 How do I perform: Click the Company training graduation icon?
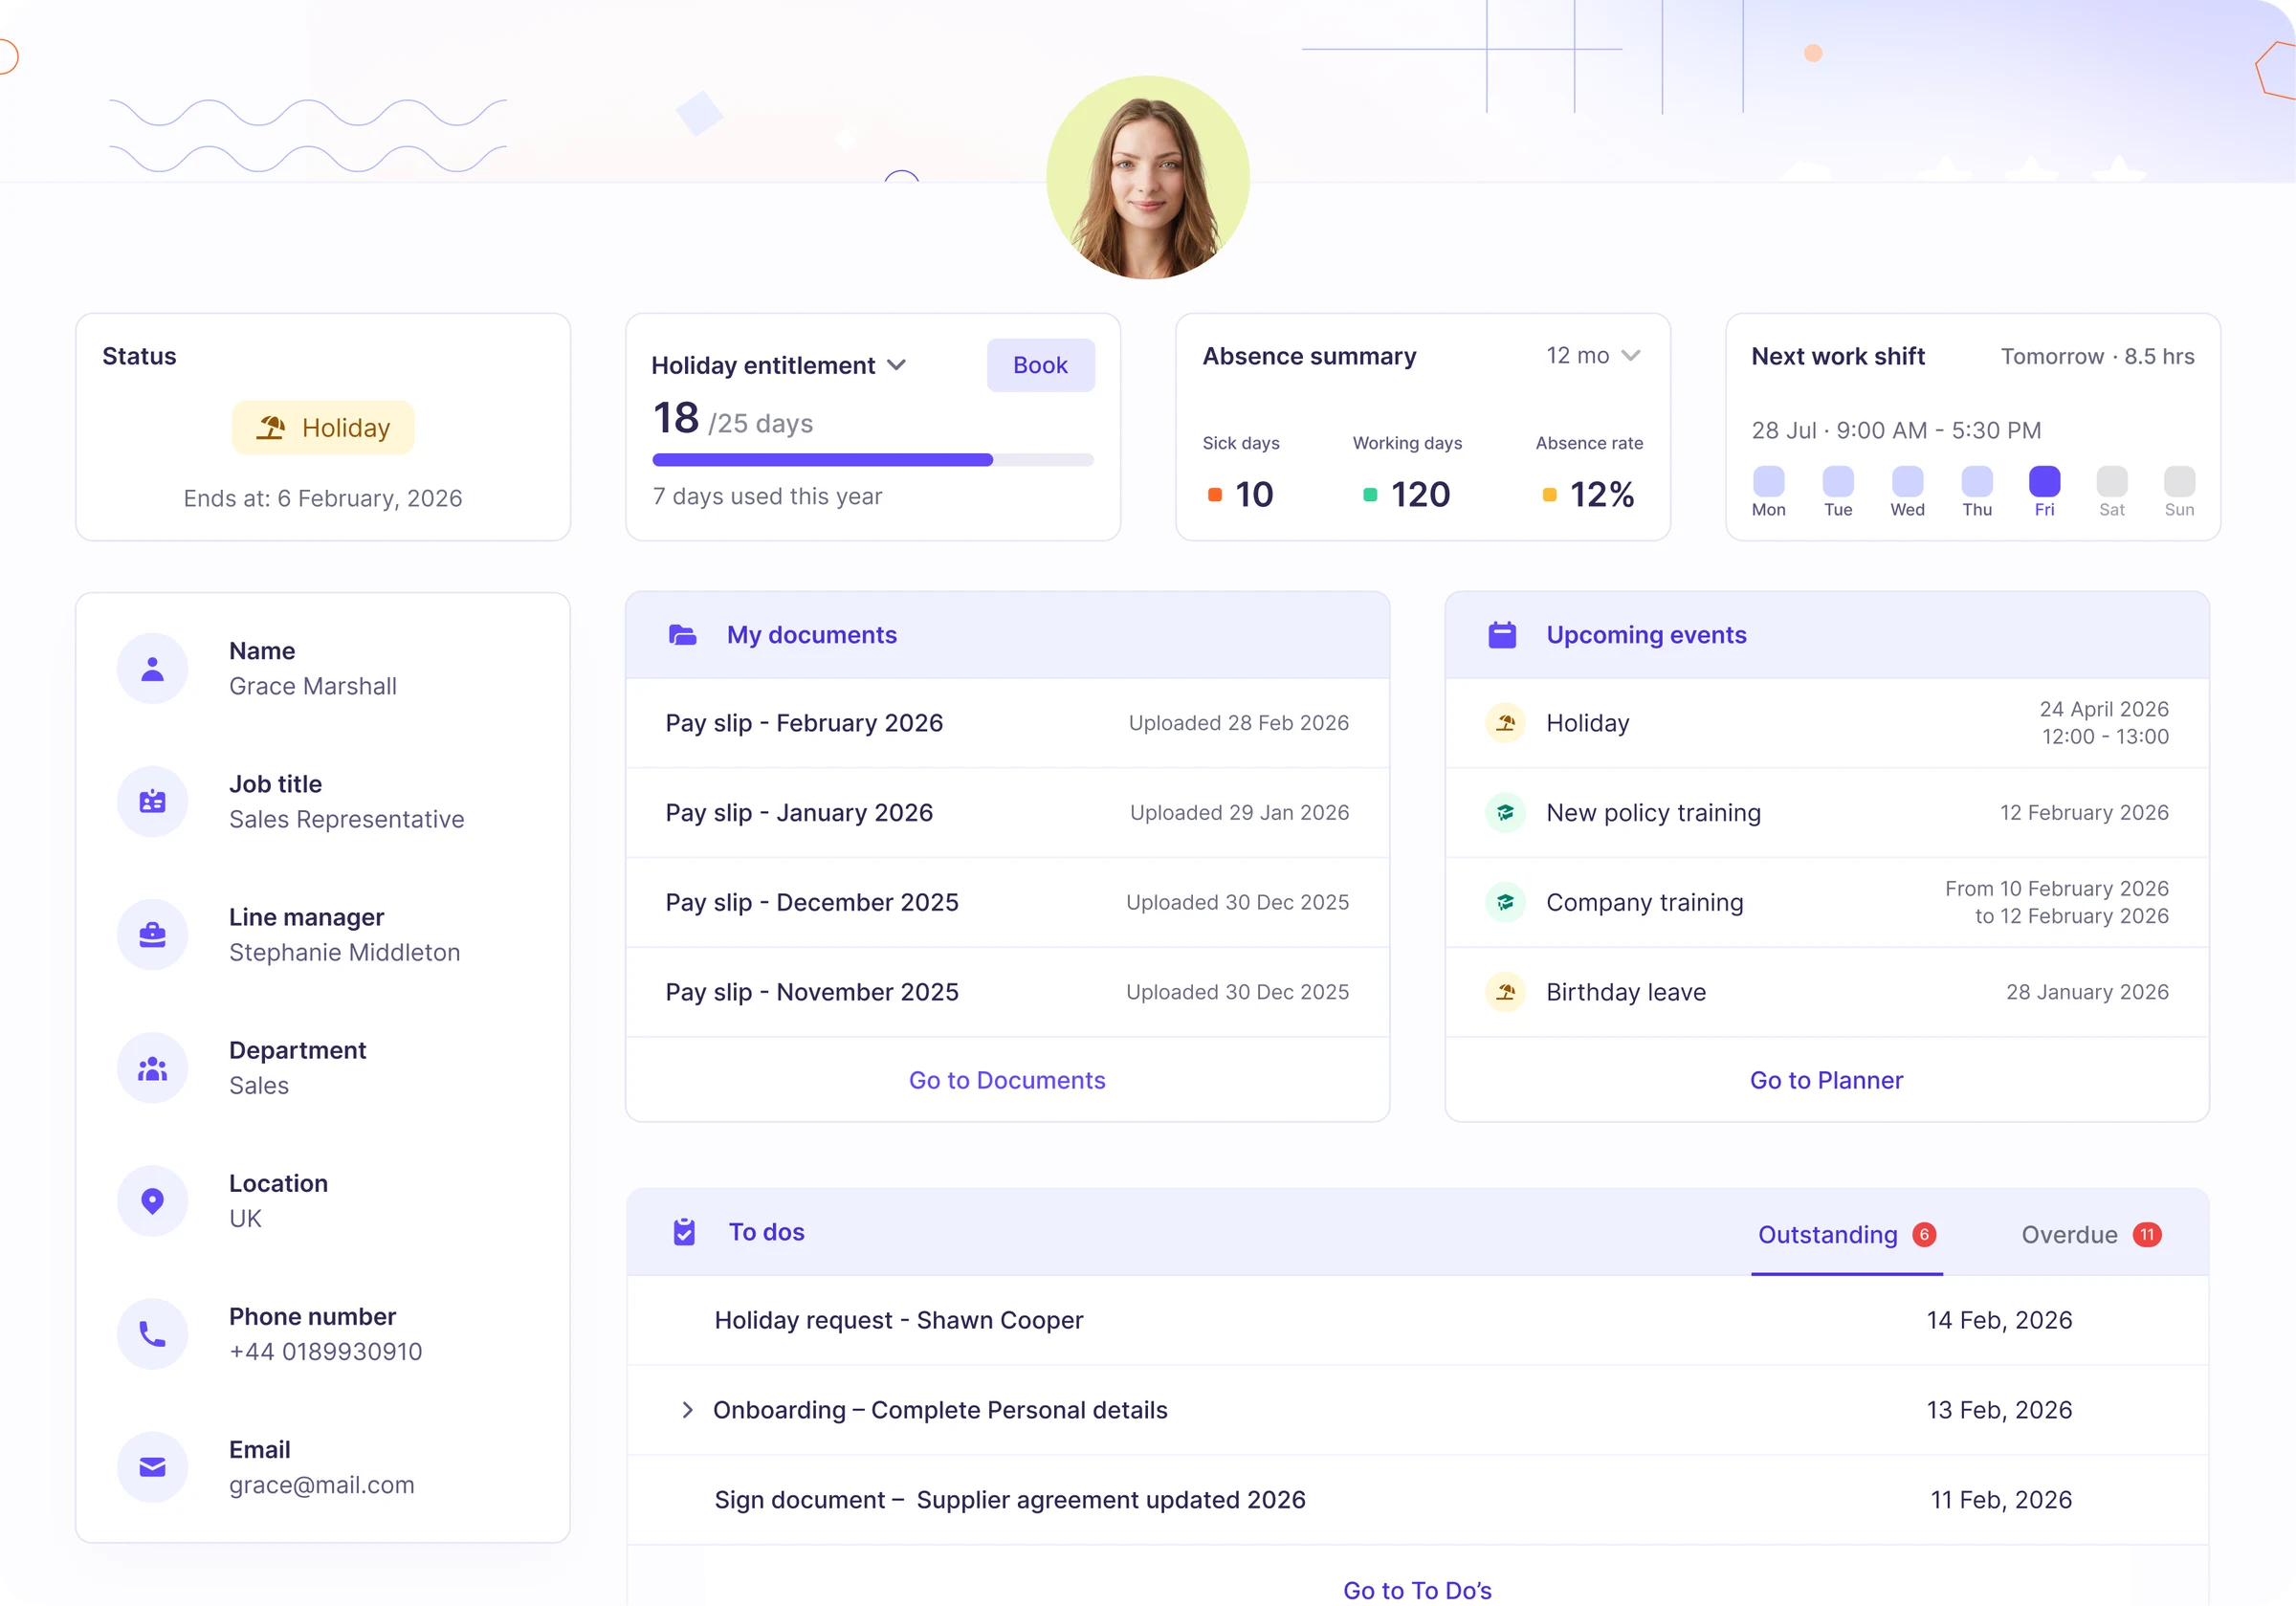[x=1505, y=903]
